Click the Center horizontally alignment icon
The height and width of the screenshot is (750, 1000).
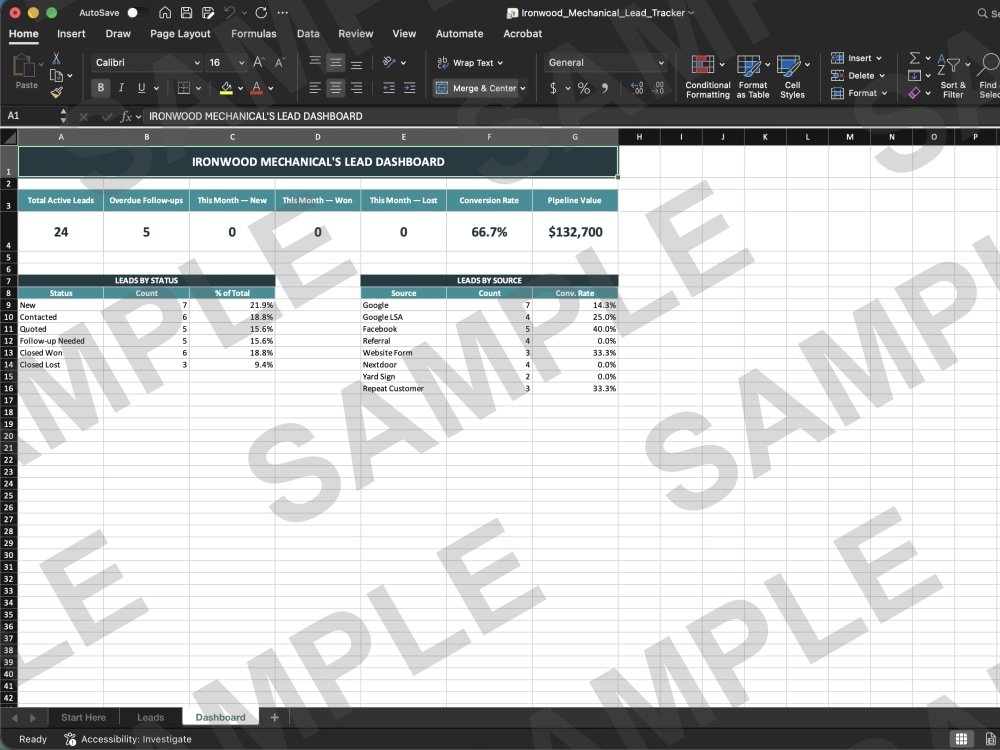(x=335, y=88)
